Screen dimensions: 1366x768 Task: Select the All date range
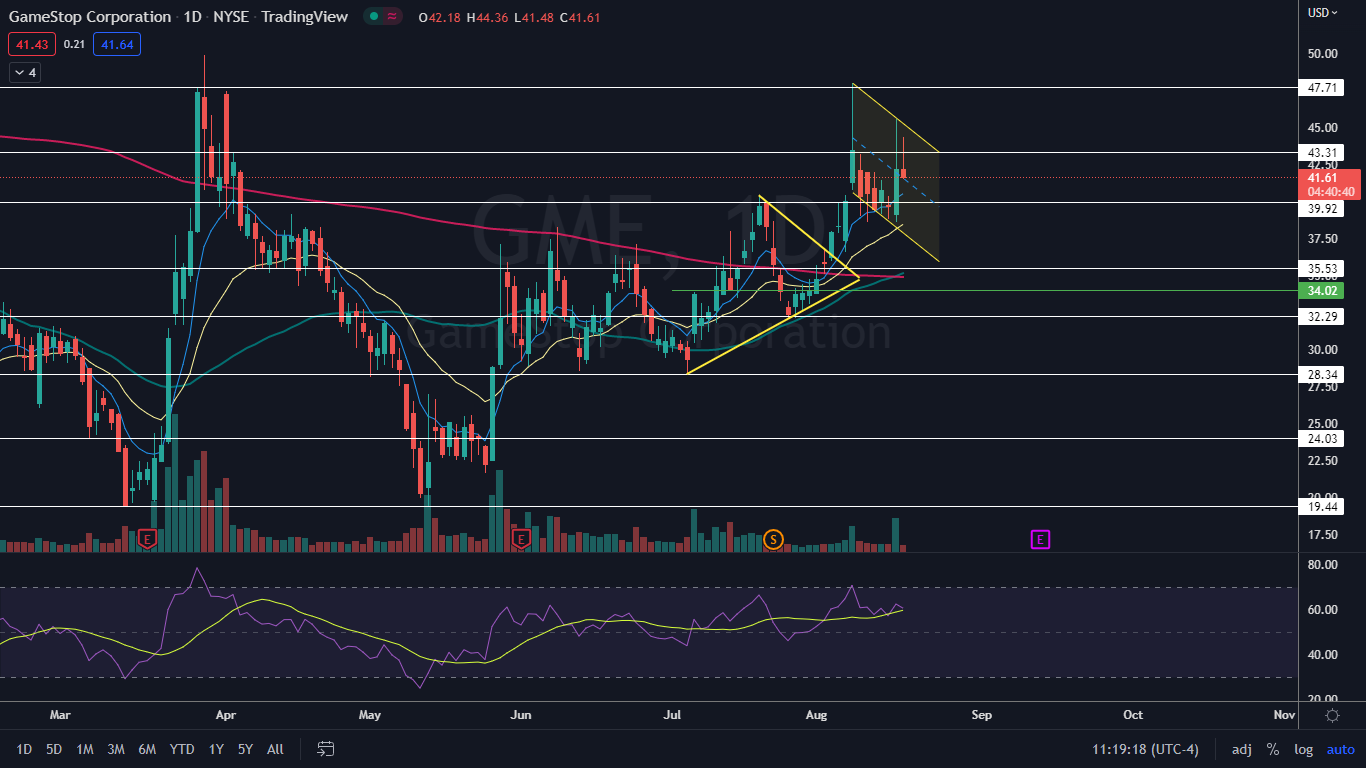[x=276, y=749]
